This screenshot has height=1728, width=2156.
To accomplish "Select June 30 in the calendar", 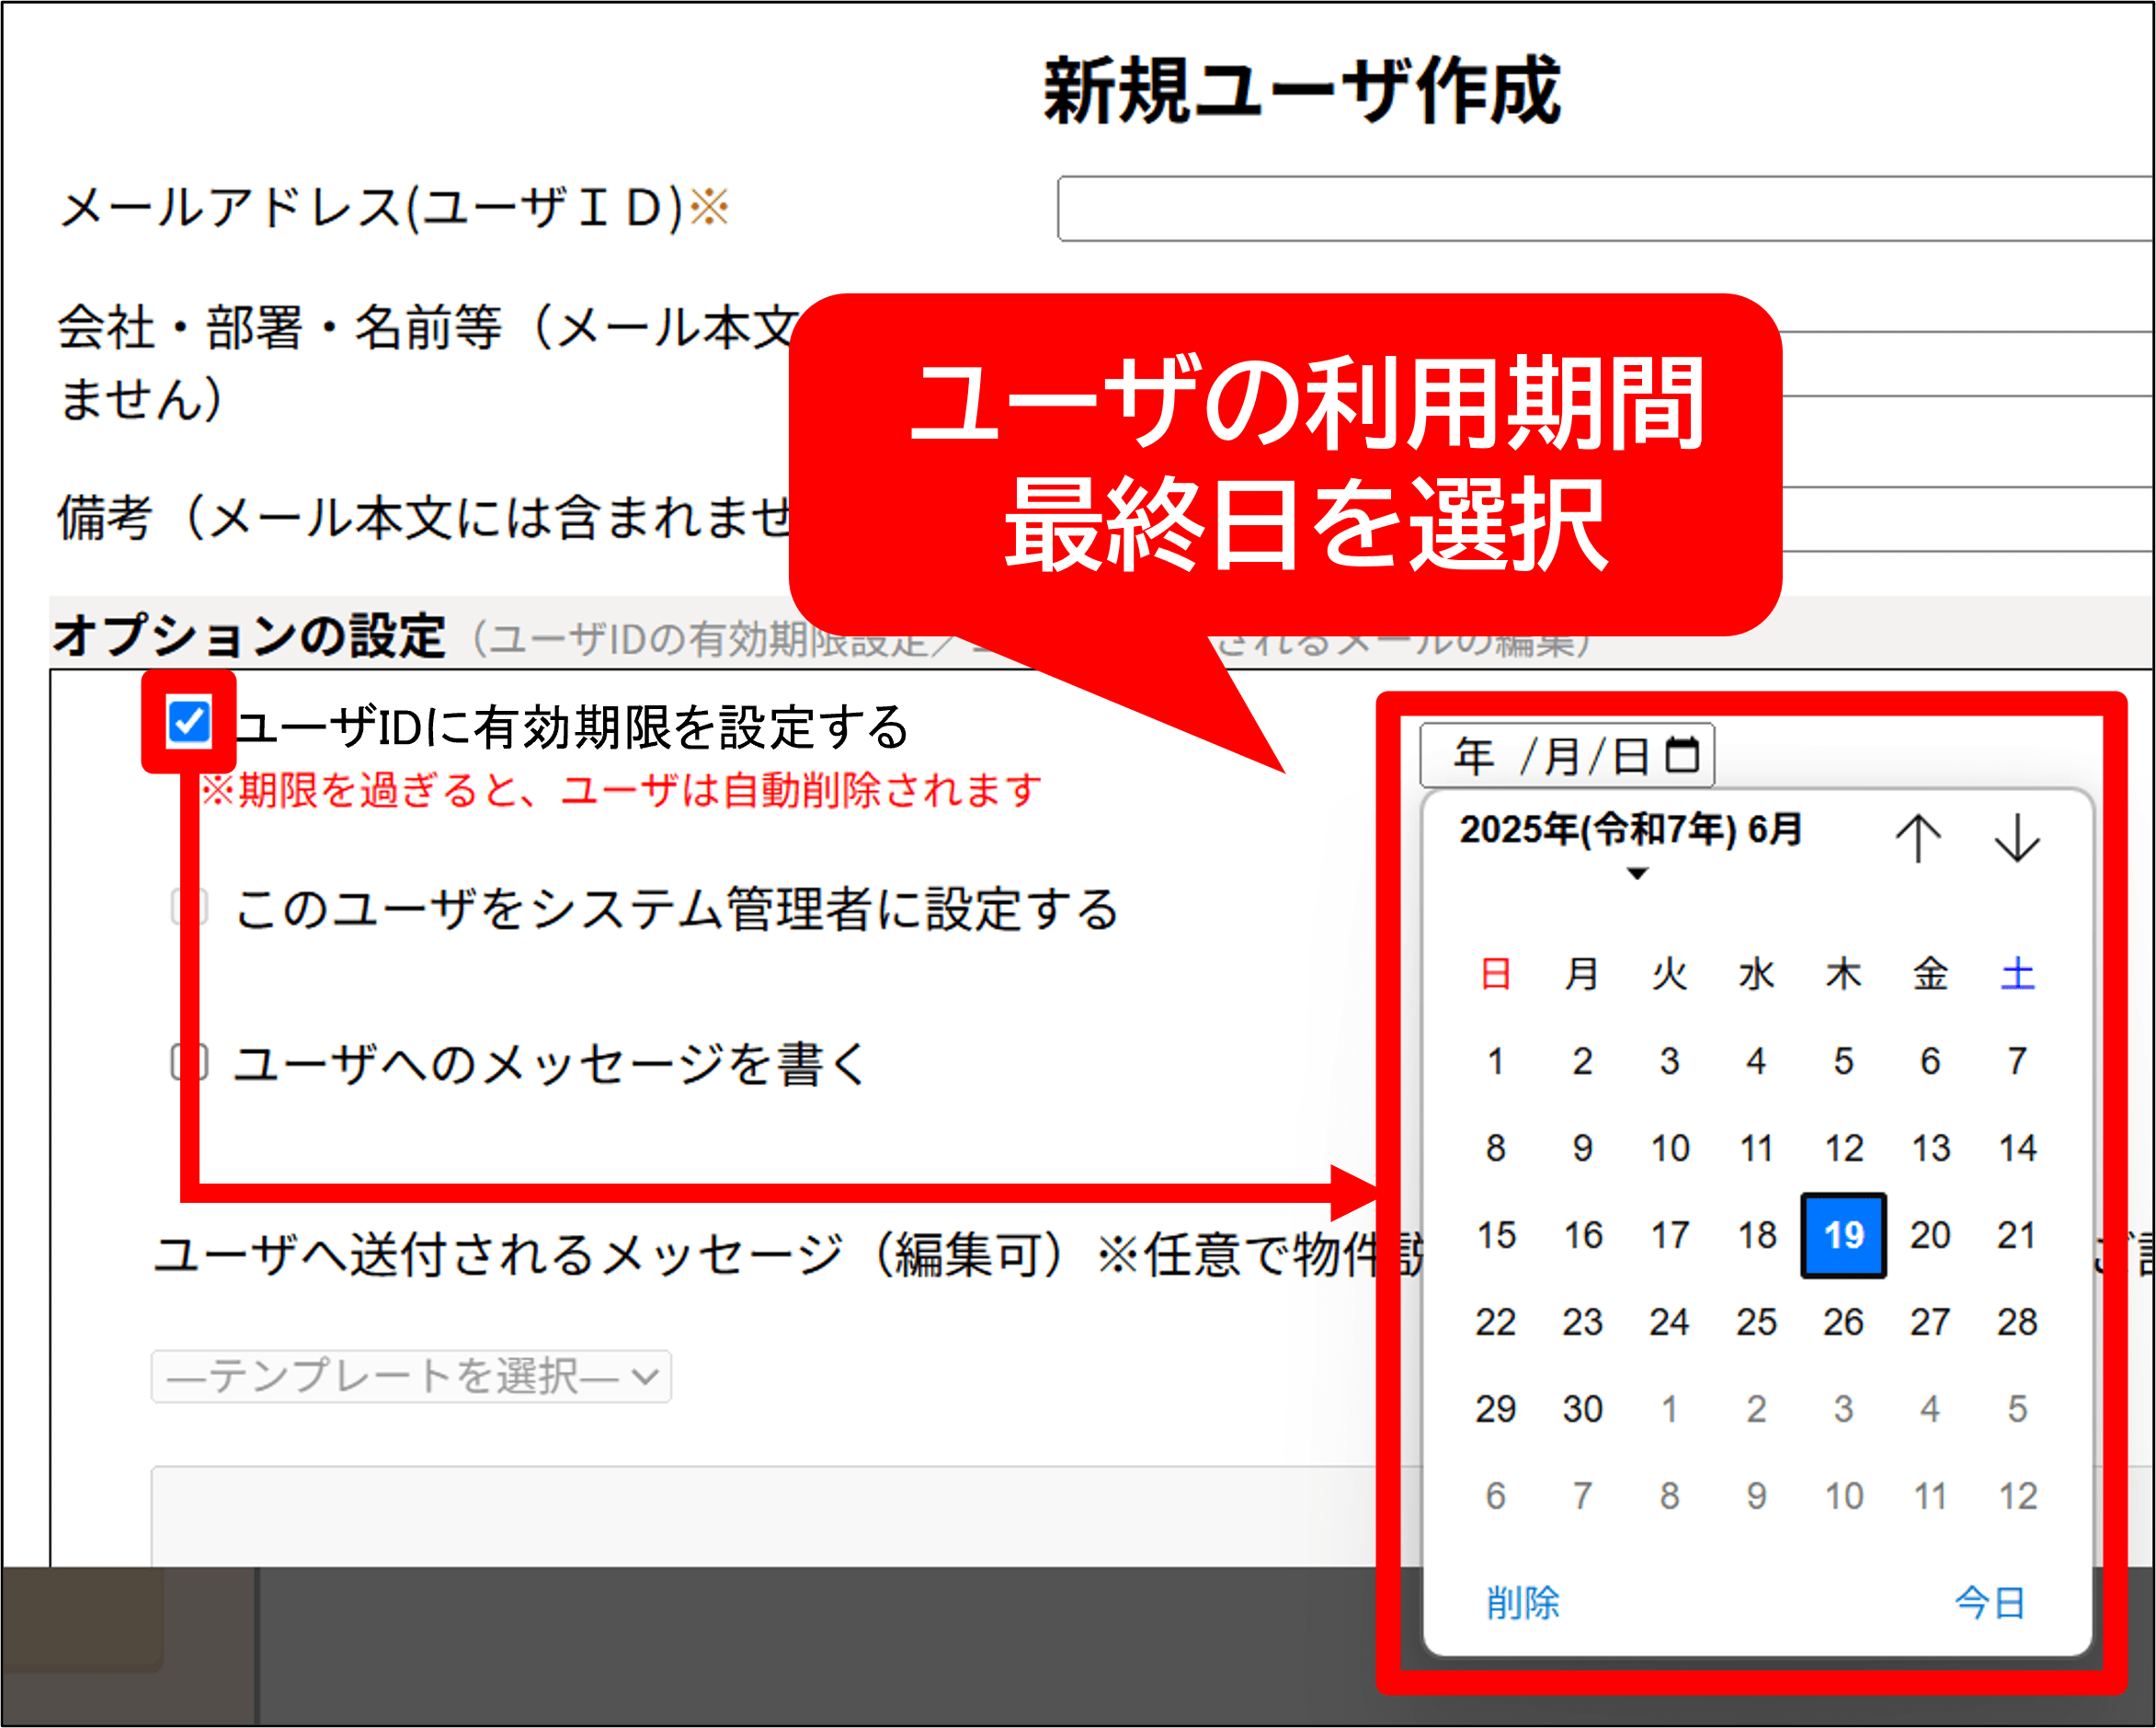I will [x=1582, y=1409].
